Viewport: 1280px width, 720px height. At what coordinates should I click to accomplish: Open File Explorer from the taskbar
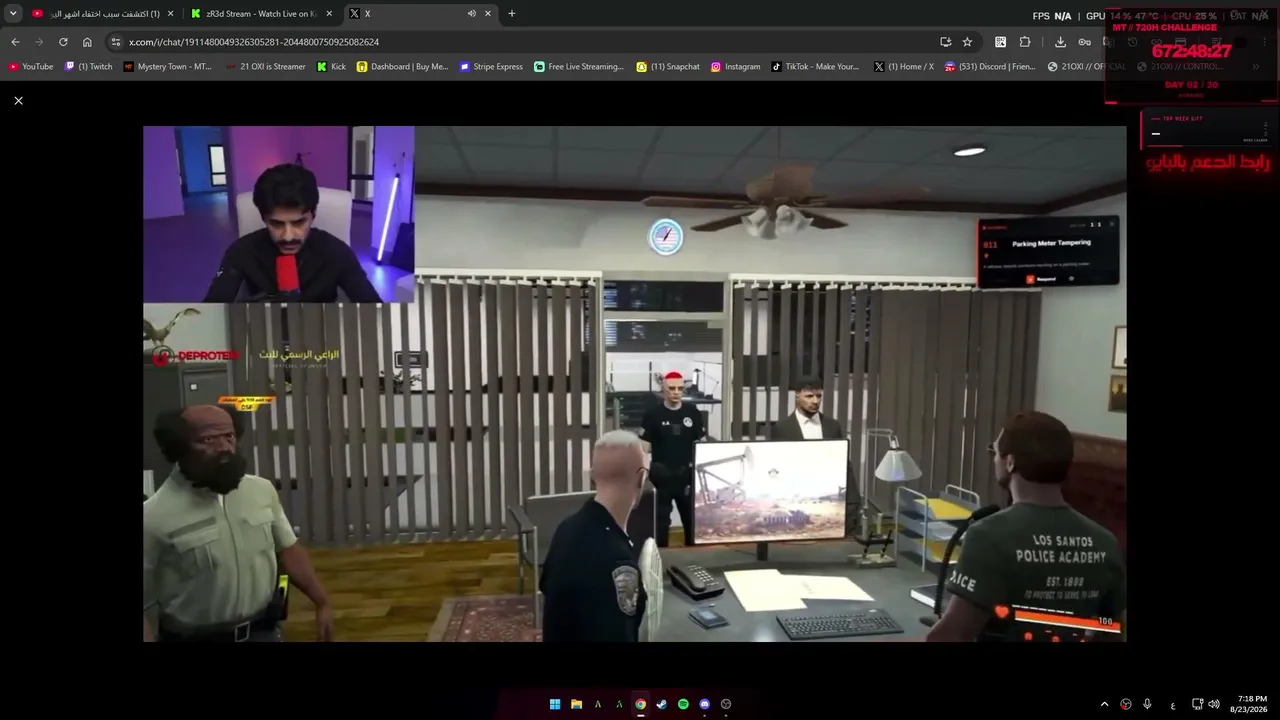click(x=576, y=704)
